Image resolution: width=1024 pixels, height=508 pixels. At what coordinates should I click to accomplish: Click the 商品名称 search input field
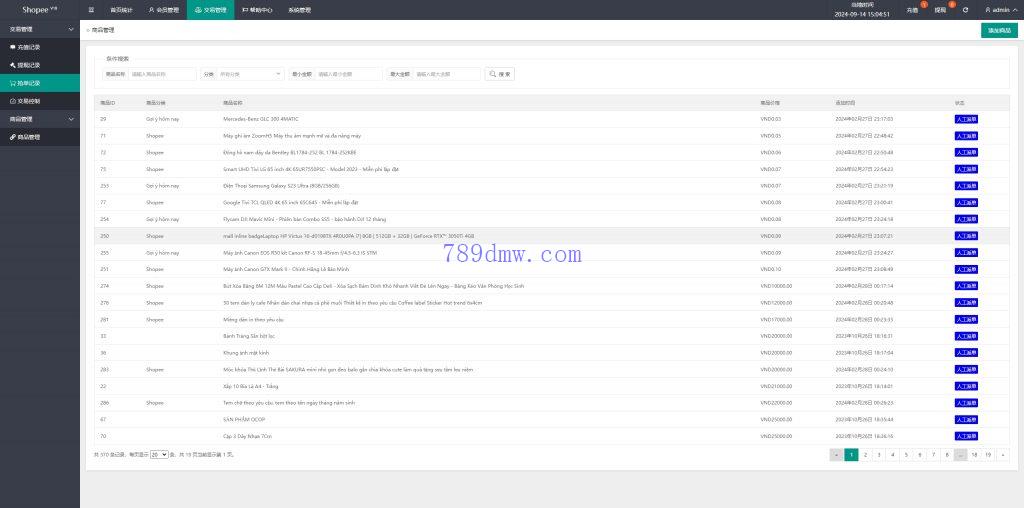pyautogui.click(x=162, y=74)
